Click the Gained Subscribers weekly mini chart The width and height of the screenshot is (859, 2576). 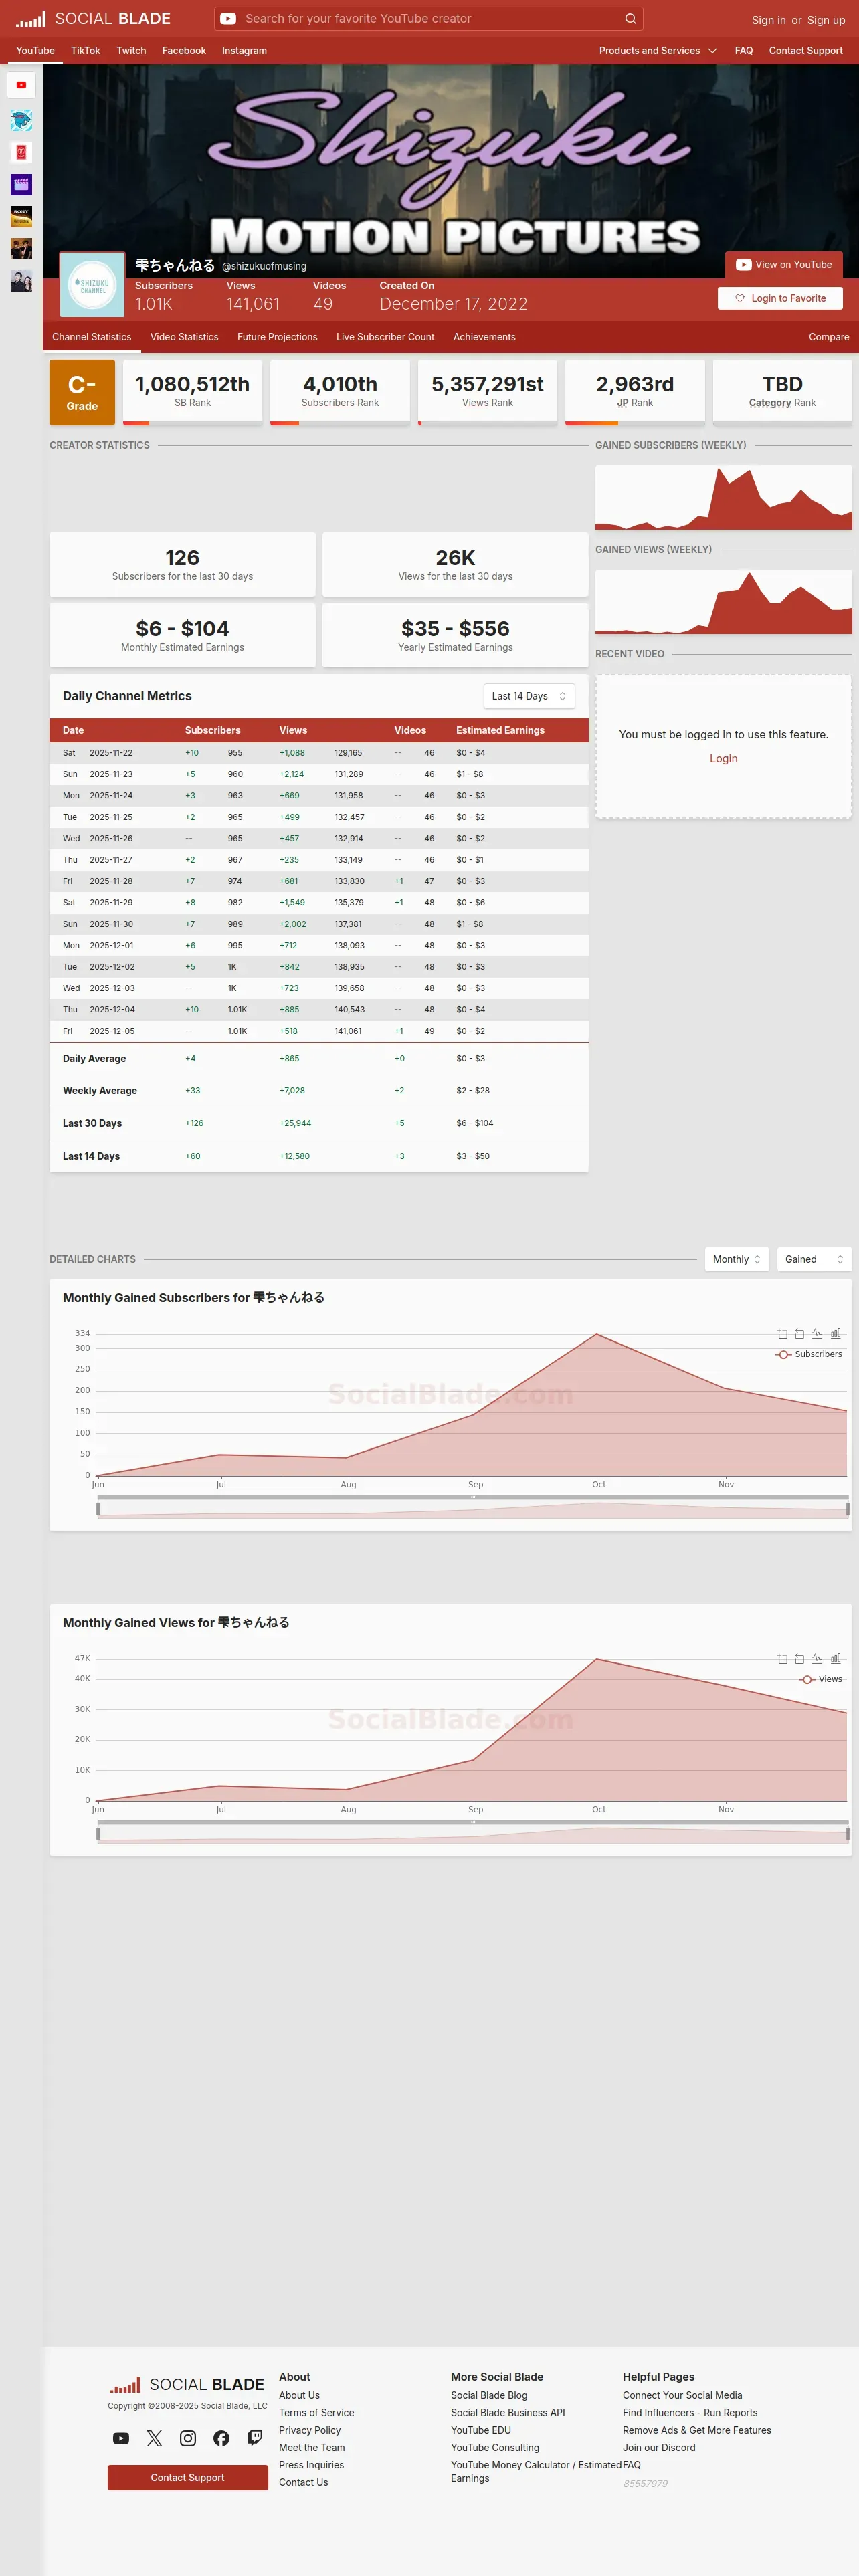click(723, 497)
